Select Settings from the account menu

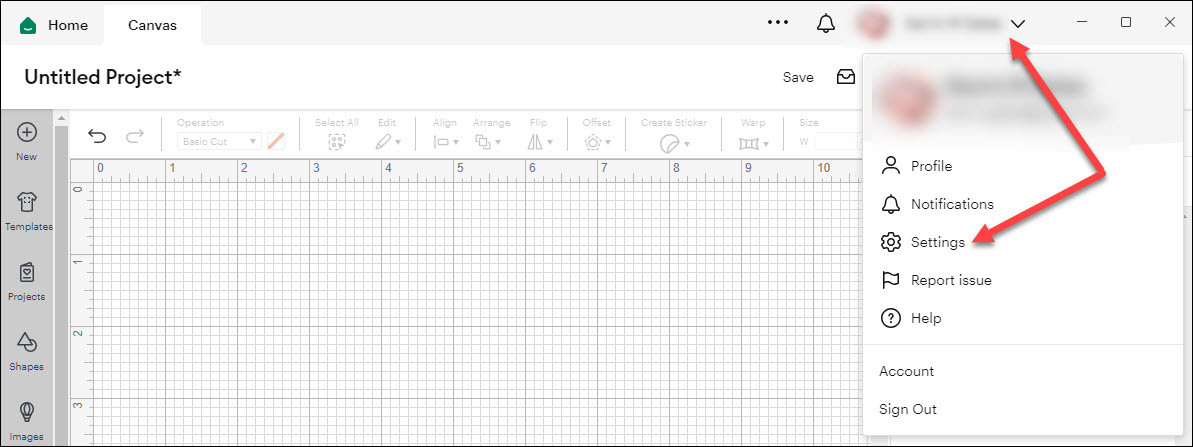pyautogui.click(x=937, y=242)
